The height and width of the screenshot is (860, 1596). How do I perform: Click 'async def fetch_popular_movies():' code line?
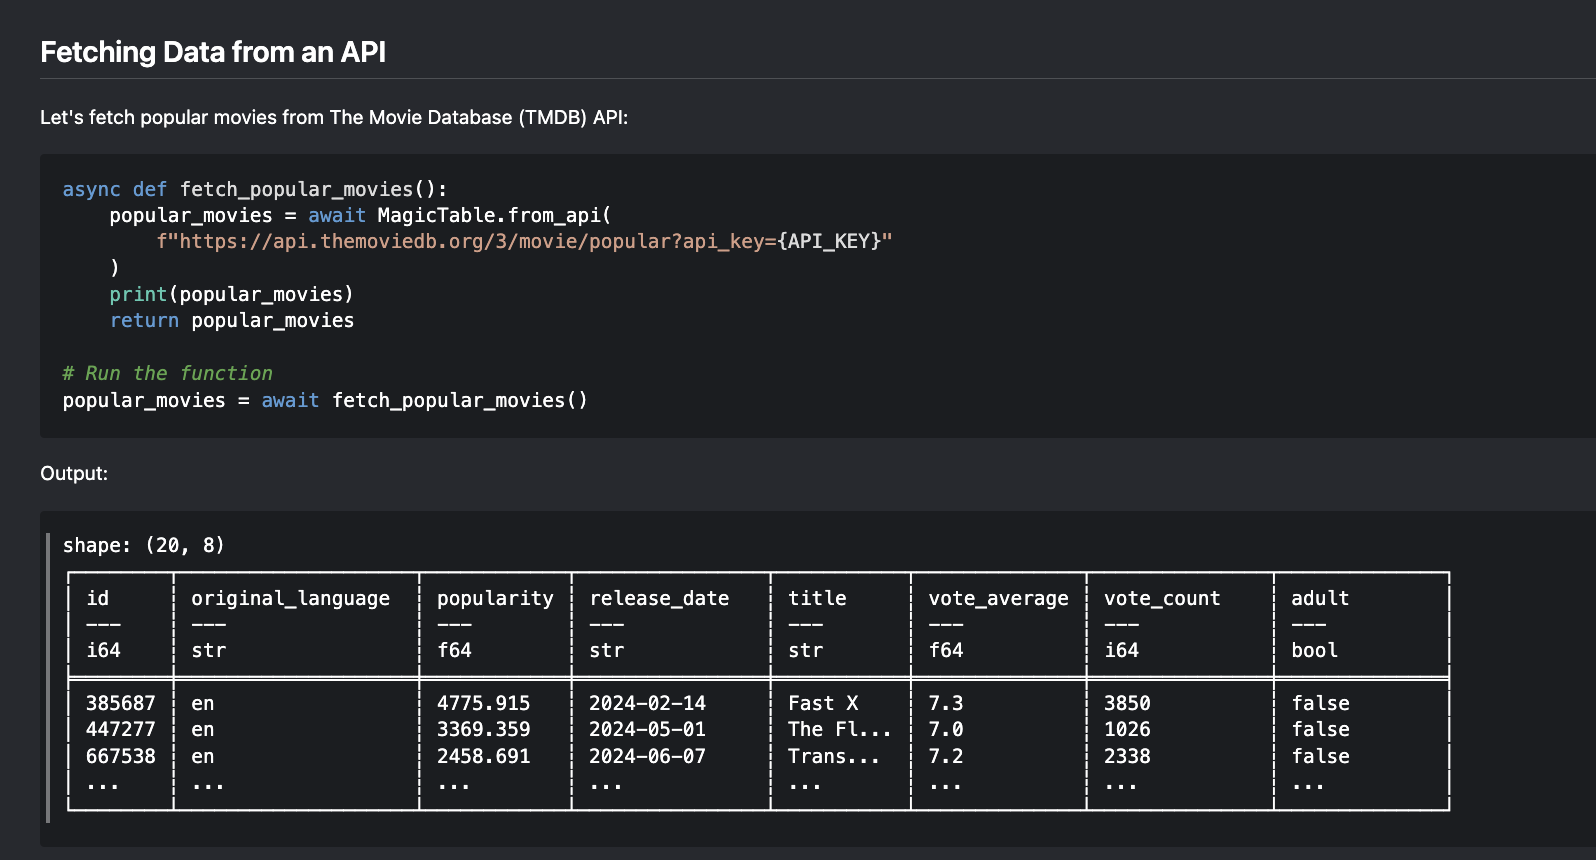click(x=255, y=189)
